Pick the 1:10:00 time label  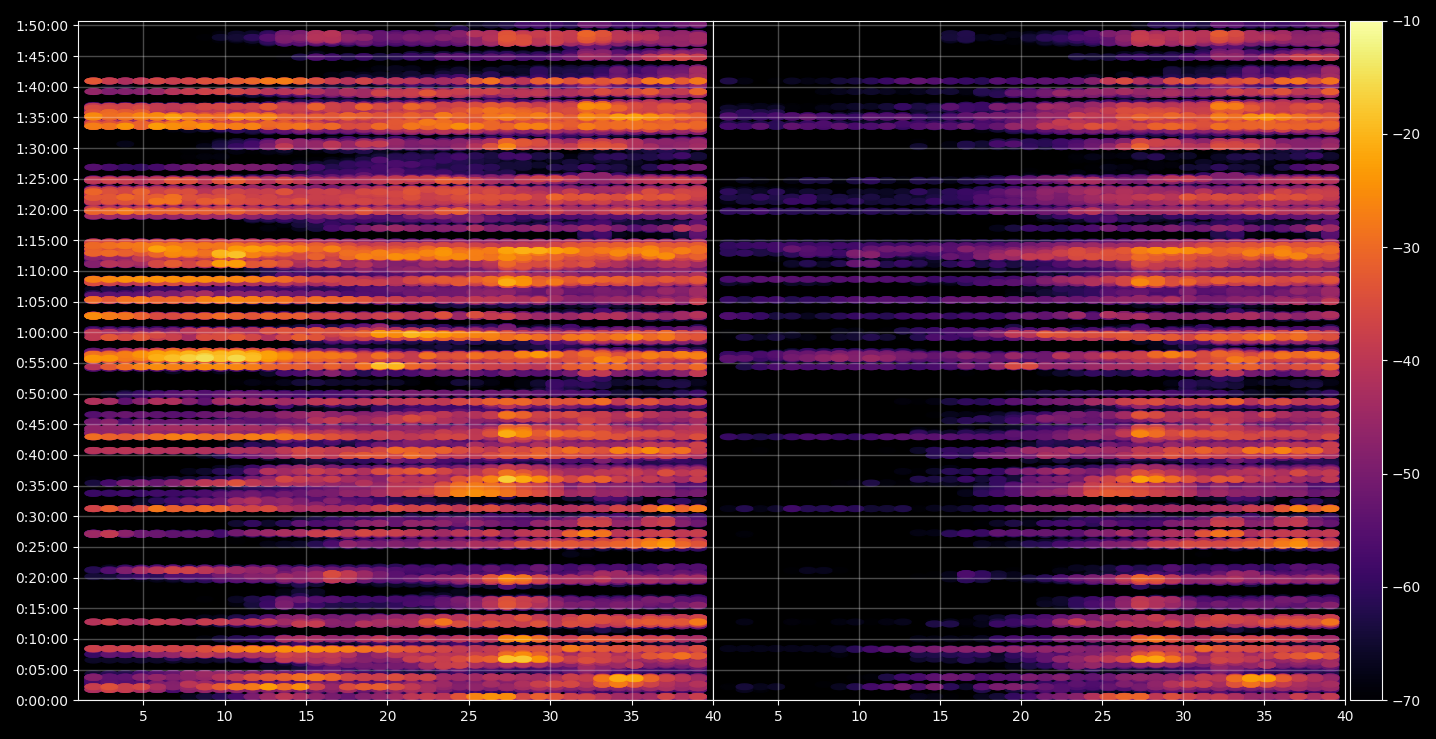42,271
